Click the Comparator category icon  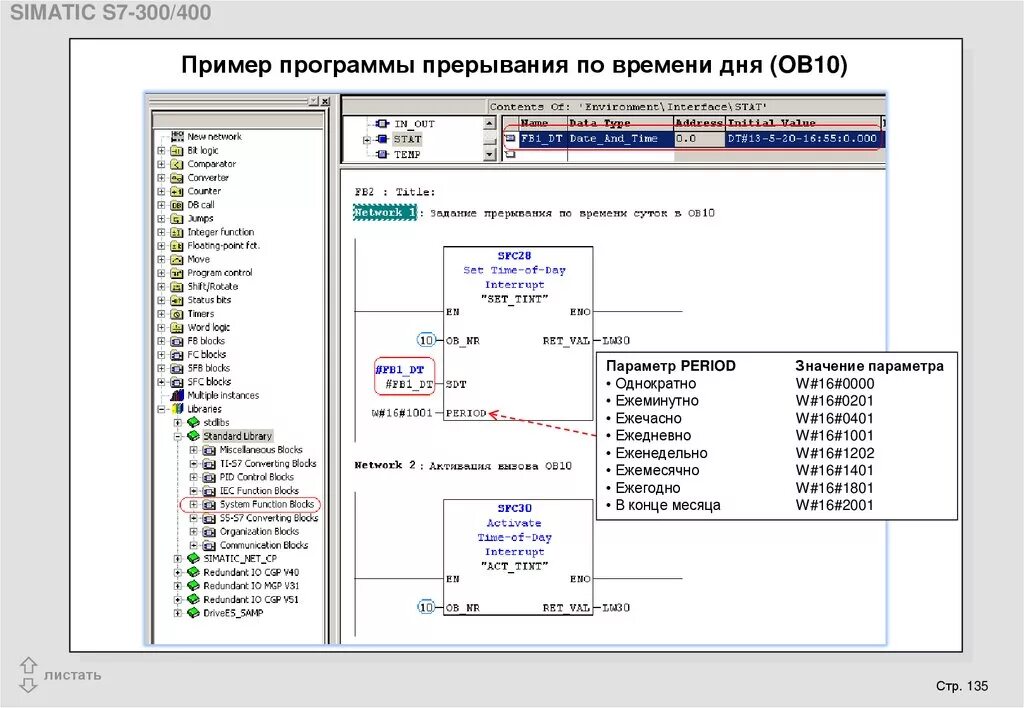[176, 164]
